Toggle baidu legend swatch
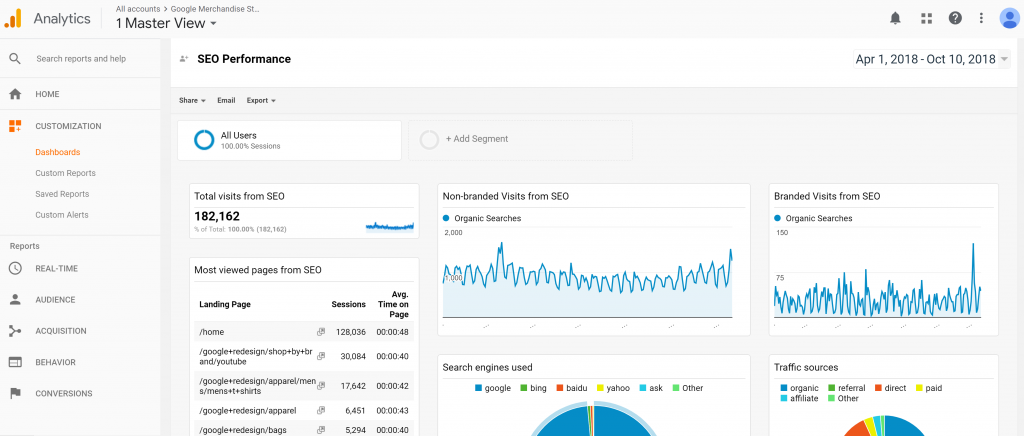 click(x=559, y=388)
